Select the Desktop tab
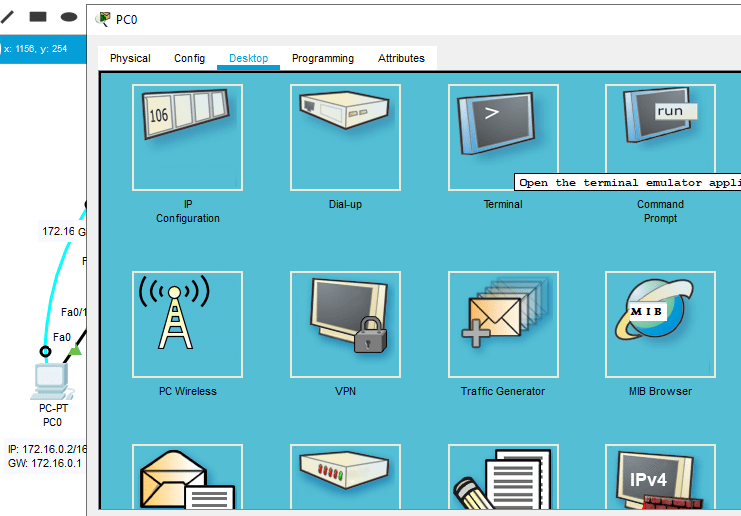 249,58
